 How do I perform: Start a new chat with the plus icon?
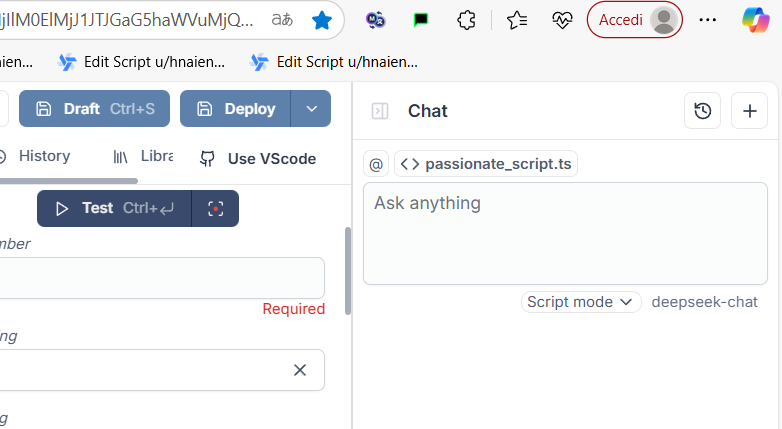[749, 111]
